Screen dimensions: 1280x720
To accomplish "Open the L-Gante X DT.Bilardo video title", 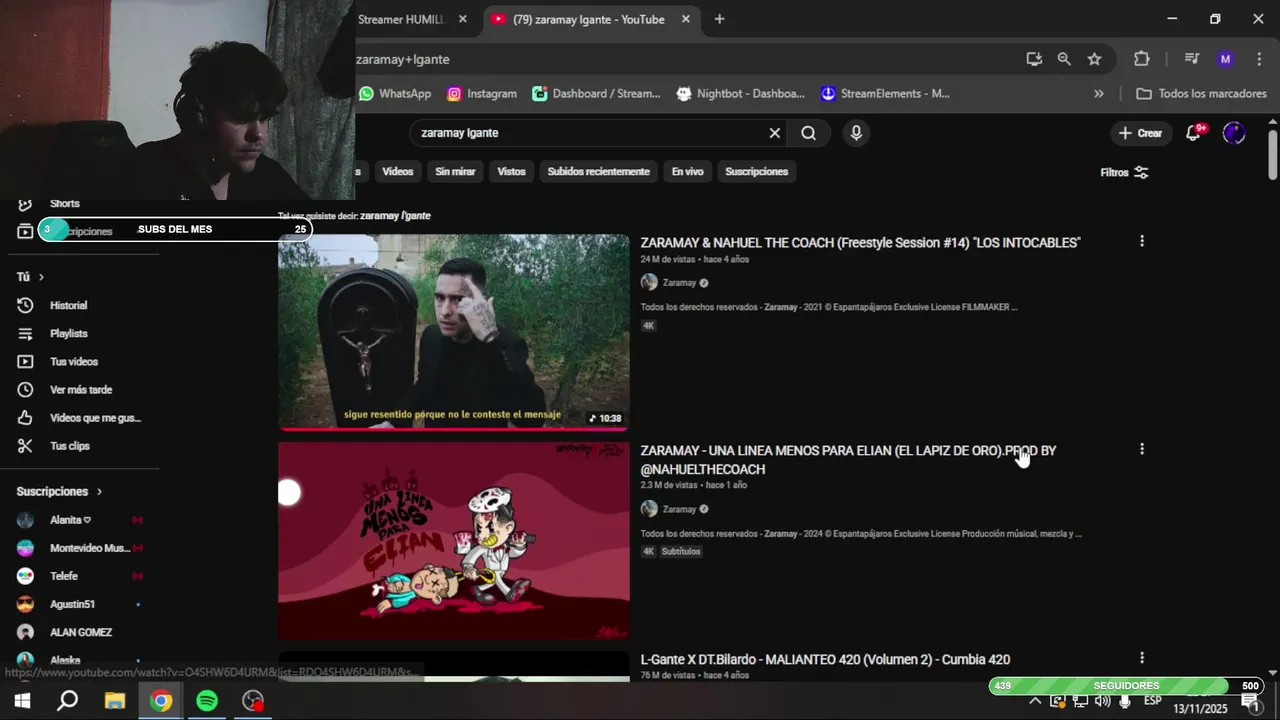I will click(825, 660).
